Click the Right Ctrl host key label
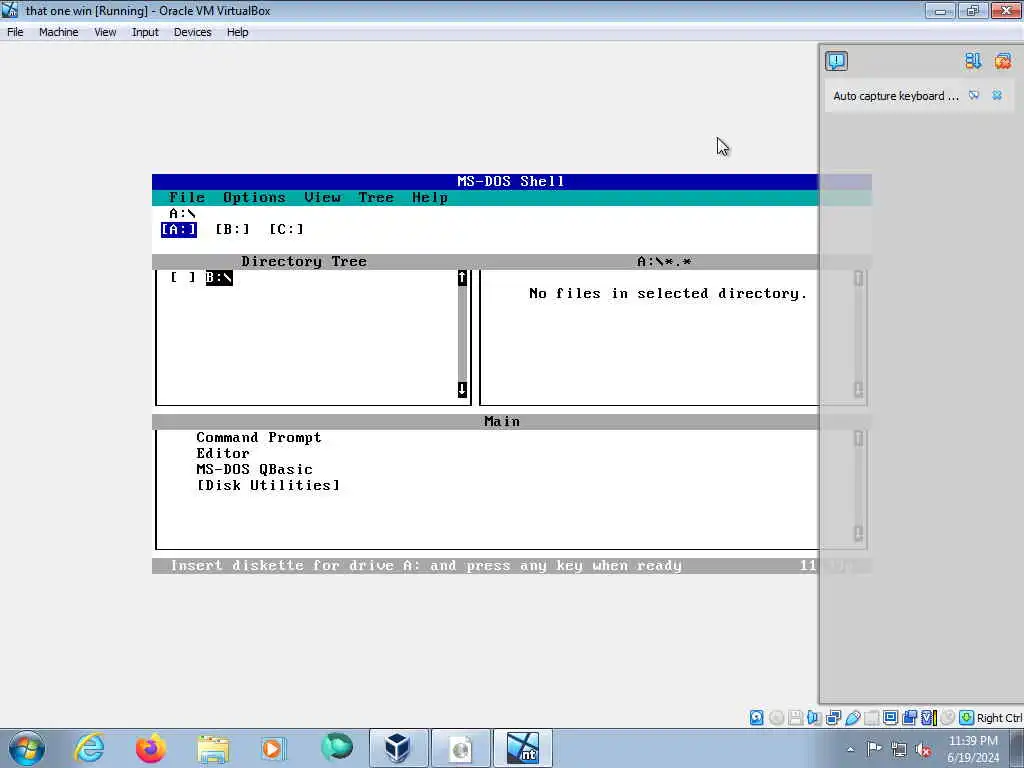 pos(1000,718)
